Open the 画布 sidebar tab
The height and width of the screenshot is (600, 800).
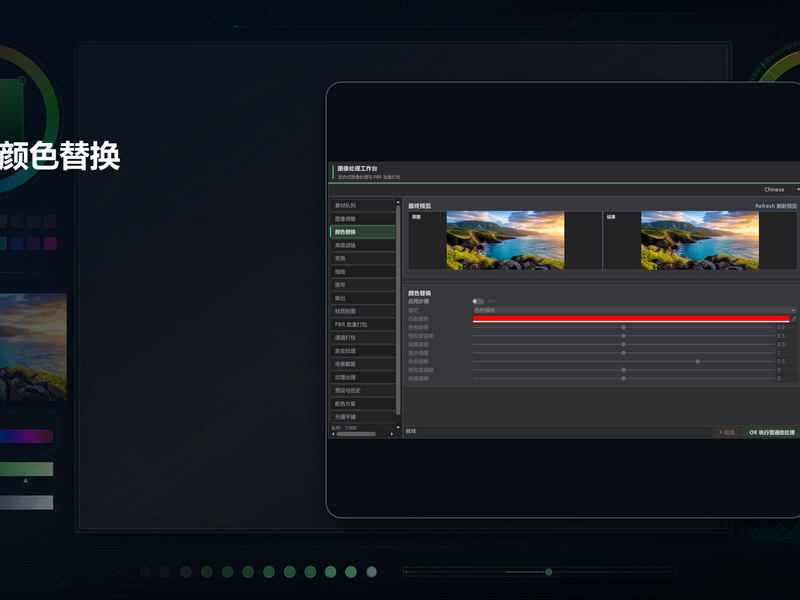click(363, 285)
